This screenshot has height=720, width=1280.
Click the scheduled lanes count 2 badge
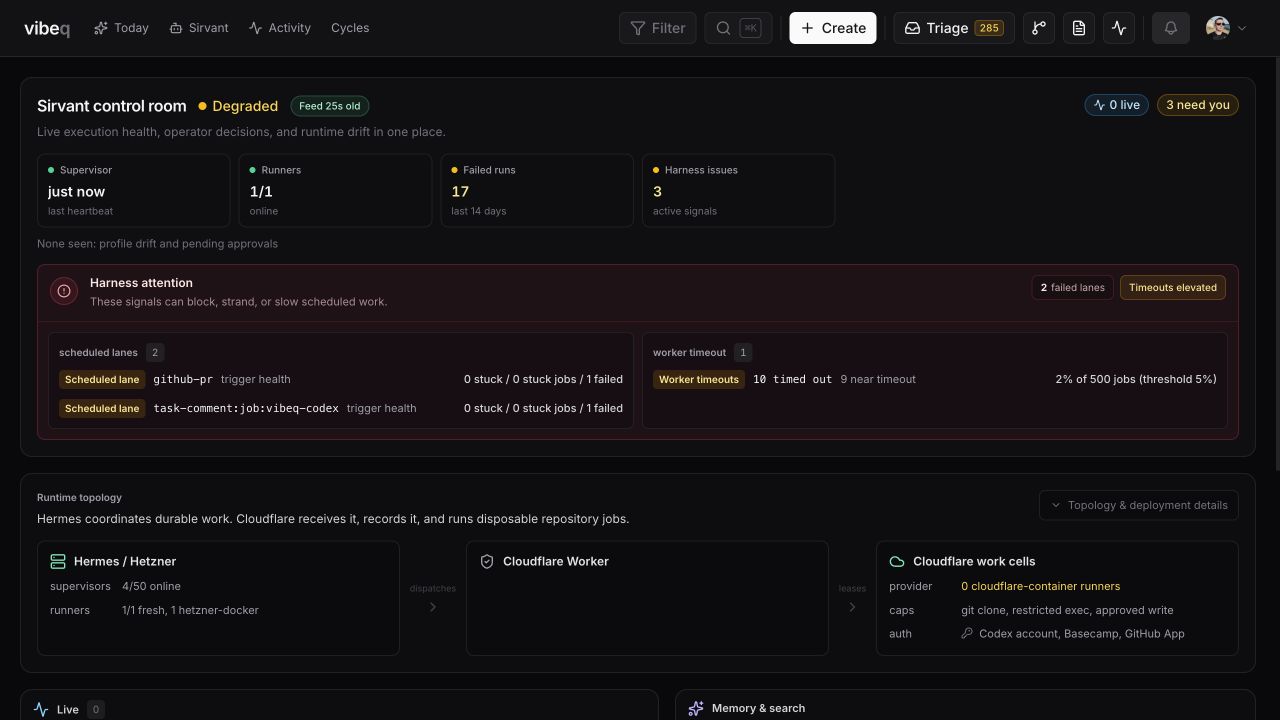tap(154, 352)
